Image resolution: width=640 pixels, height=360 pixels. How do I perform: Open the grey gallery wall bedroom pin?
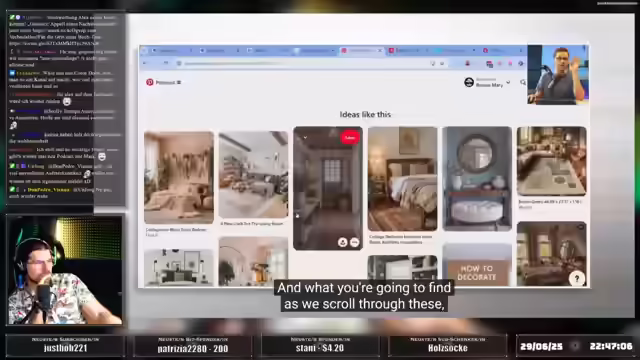[179, 268]
